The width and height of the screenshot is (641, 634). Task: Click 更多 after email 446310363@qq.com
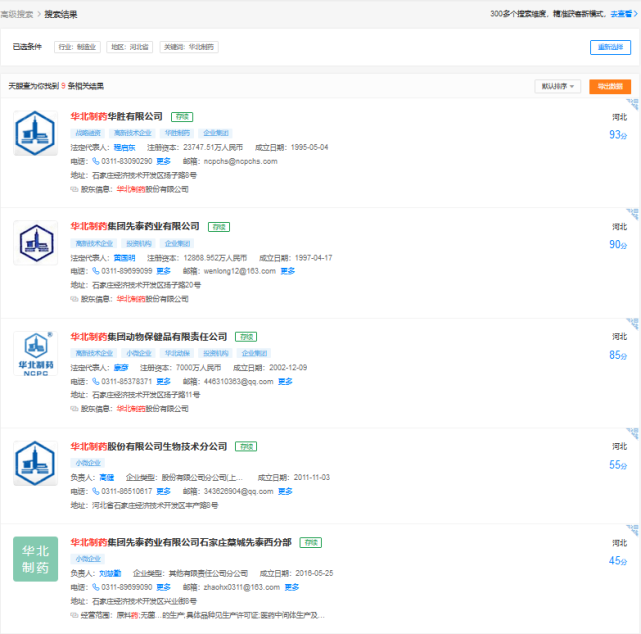[285, 381]
